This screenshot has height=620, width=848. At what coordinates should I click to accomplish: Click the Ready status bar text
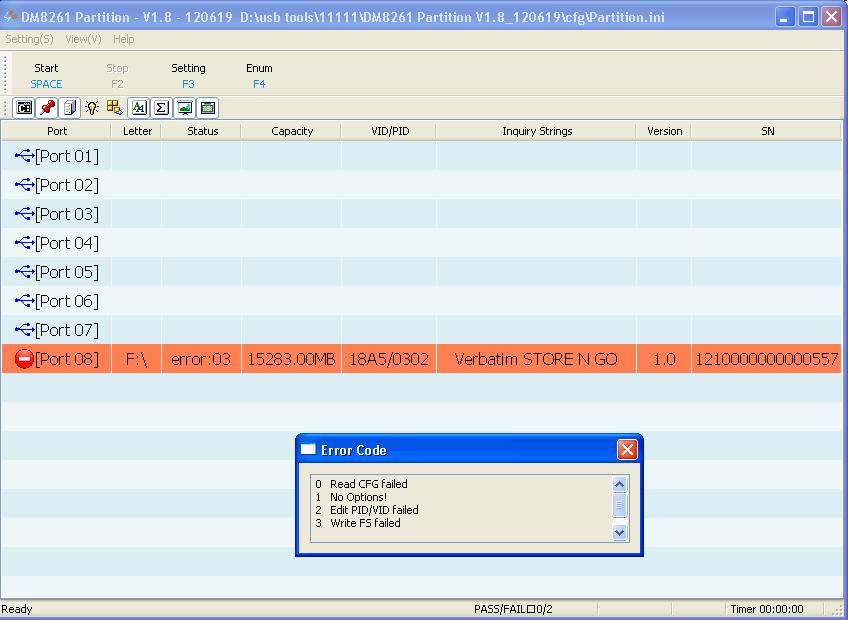(x=17, y=609)
